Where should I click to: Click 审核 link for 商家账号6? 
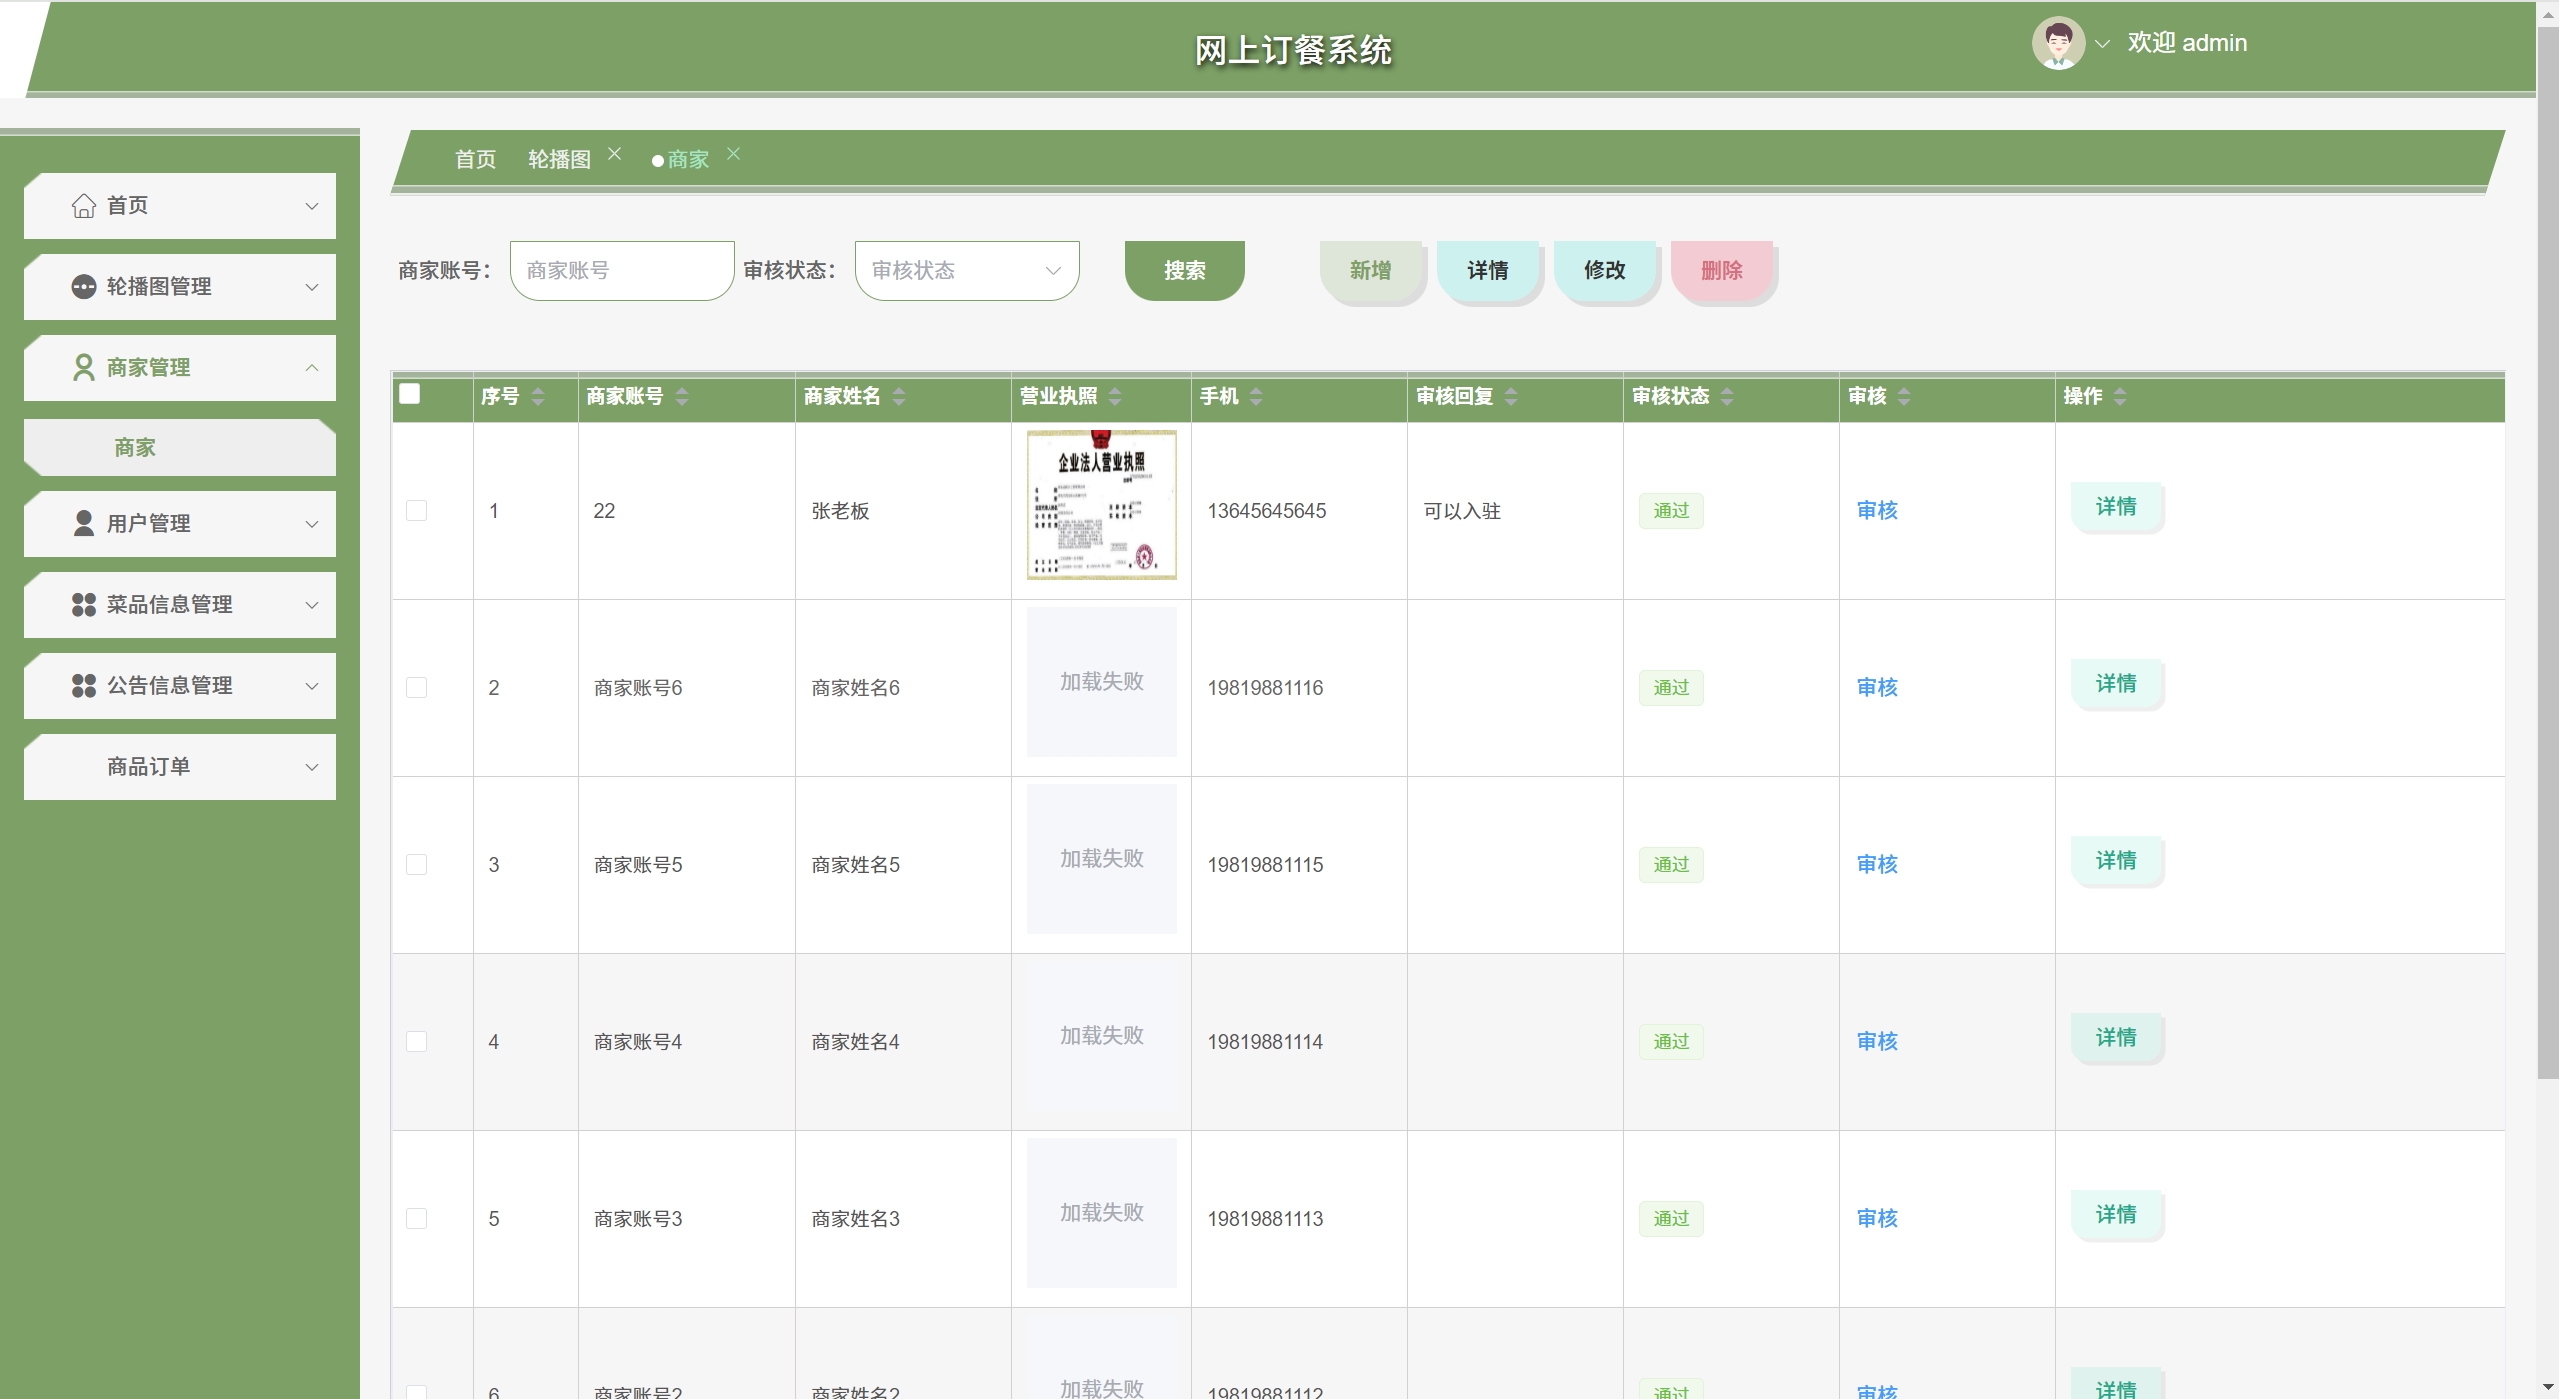pyautogui.click(x=1876, y=688)
